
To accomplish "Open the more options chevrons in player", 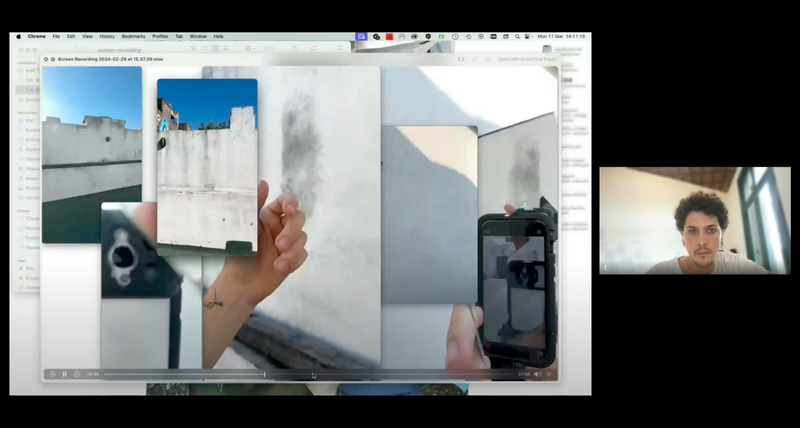I will coord(549,374).
